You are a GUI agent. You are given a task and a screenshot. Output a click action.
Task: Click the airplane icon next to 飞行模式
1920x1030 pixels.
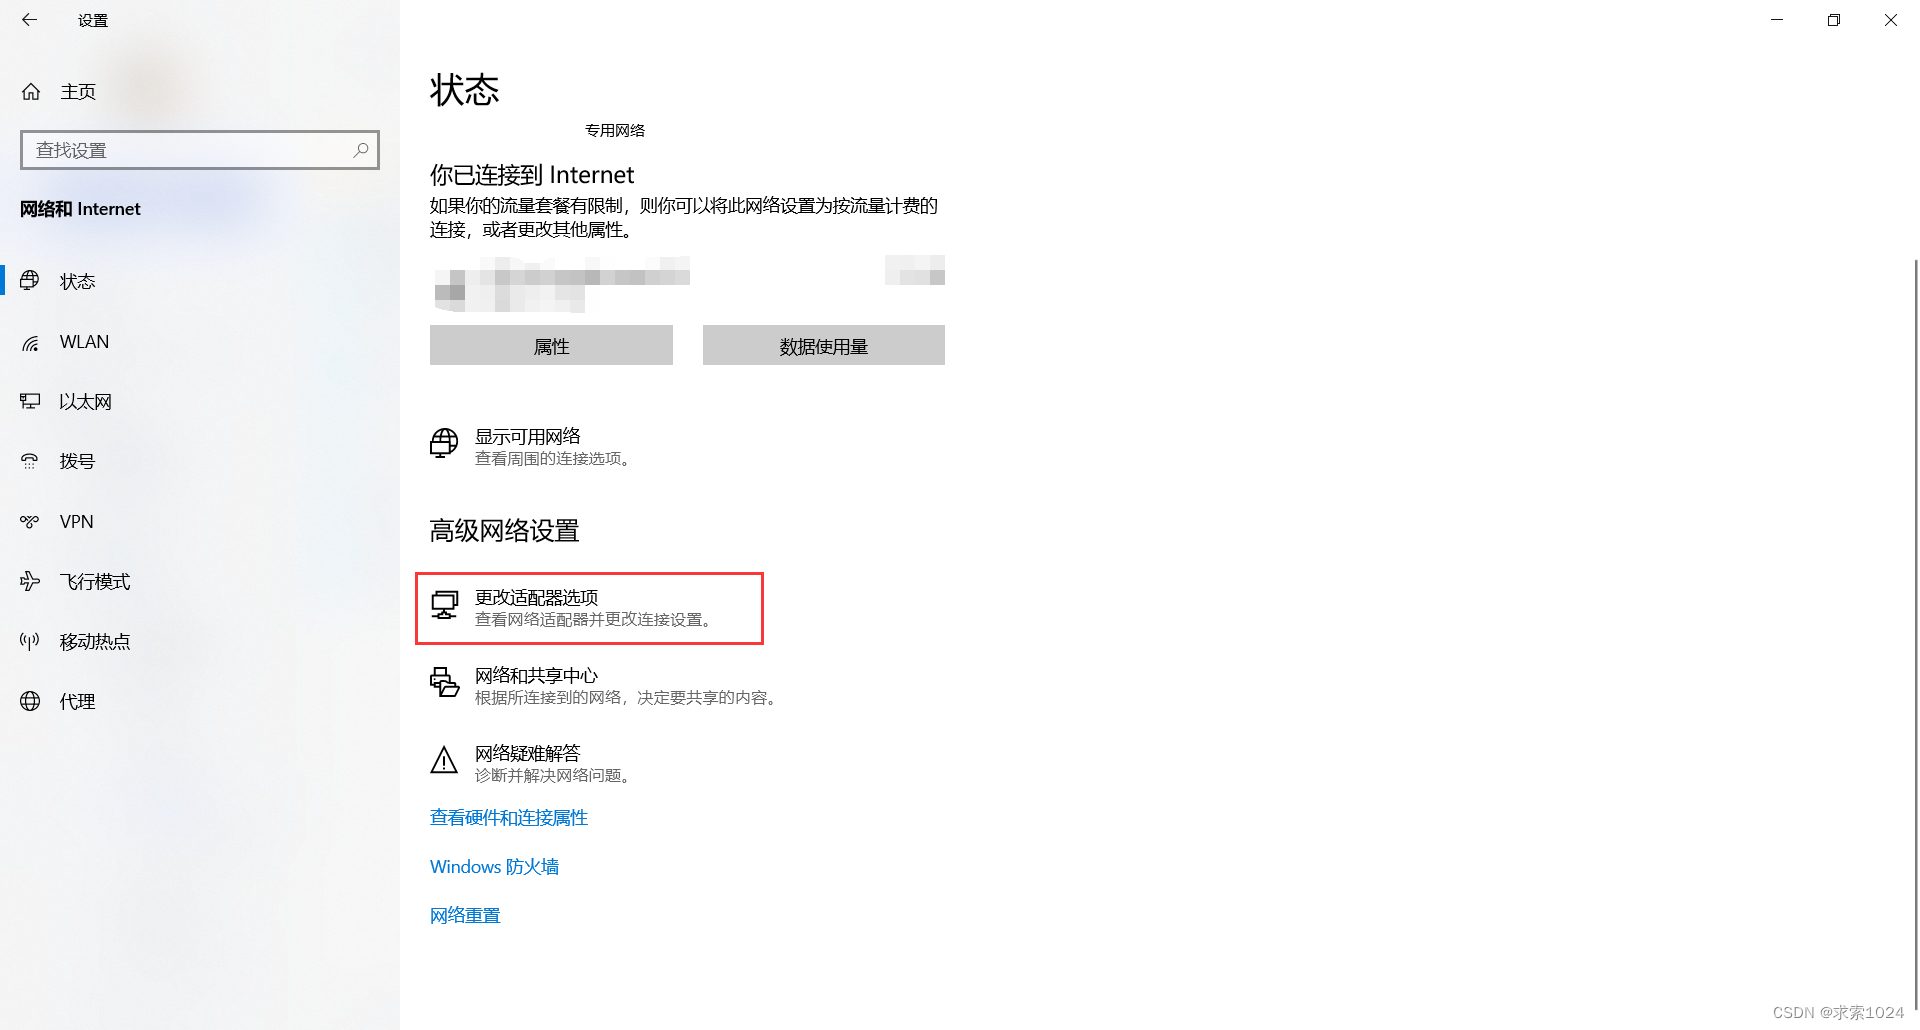[x=30, y=581]
